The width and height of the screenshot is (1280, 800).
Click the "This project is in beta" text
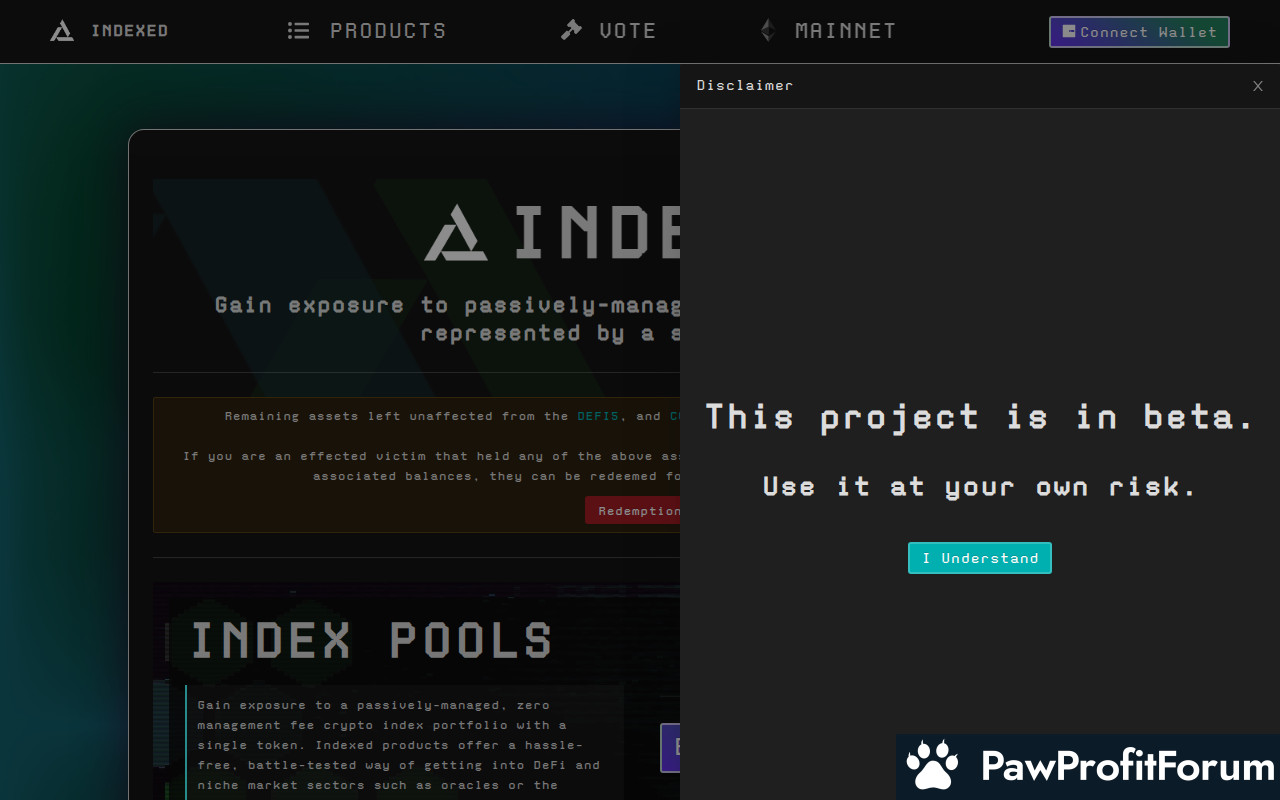coord(979,417)
